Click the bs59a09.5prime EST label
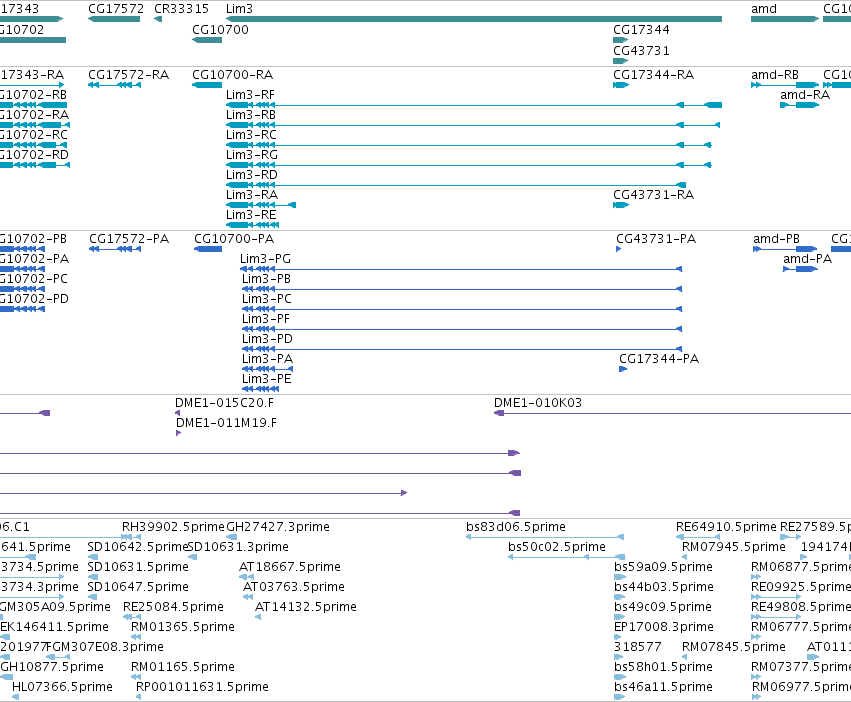 tap(663, 567)
